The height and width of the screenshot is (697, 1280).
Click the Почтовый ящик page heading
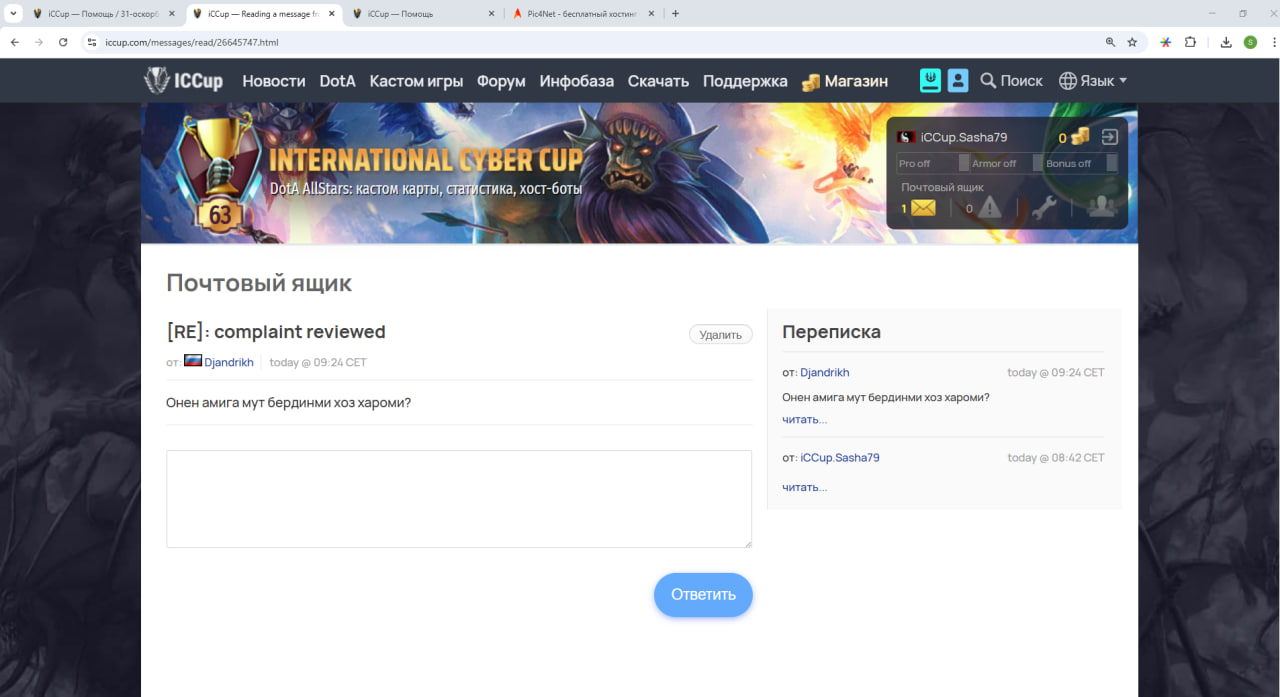point(259,283)
